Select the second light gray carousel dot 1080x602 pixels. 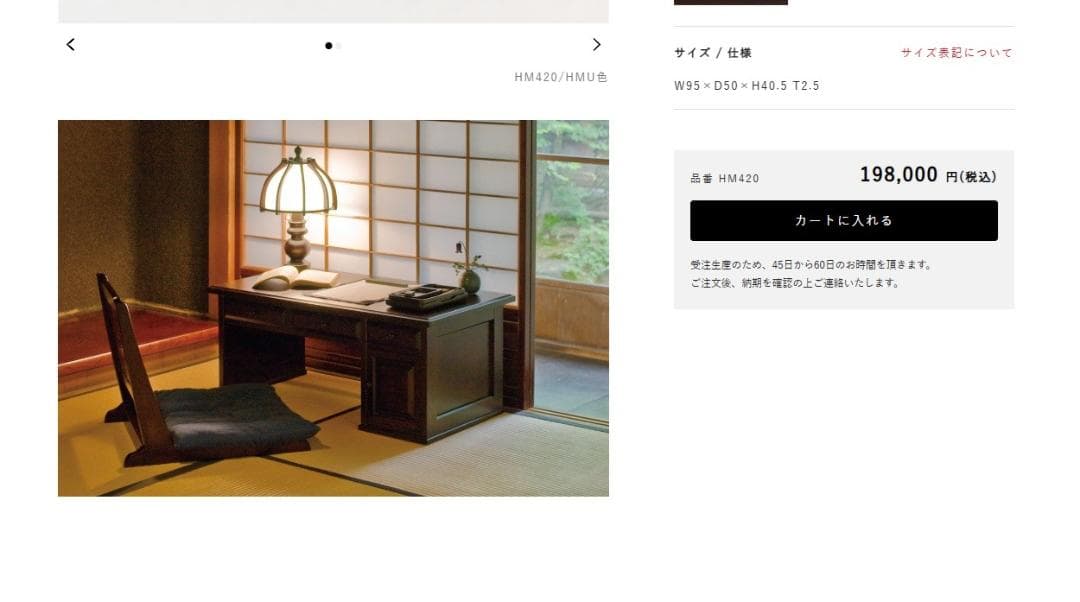[x=338, y=46]
